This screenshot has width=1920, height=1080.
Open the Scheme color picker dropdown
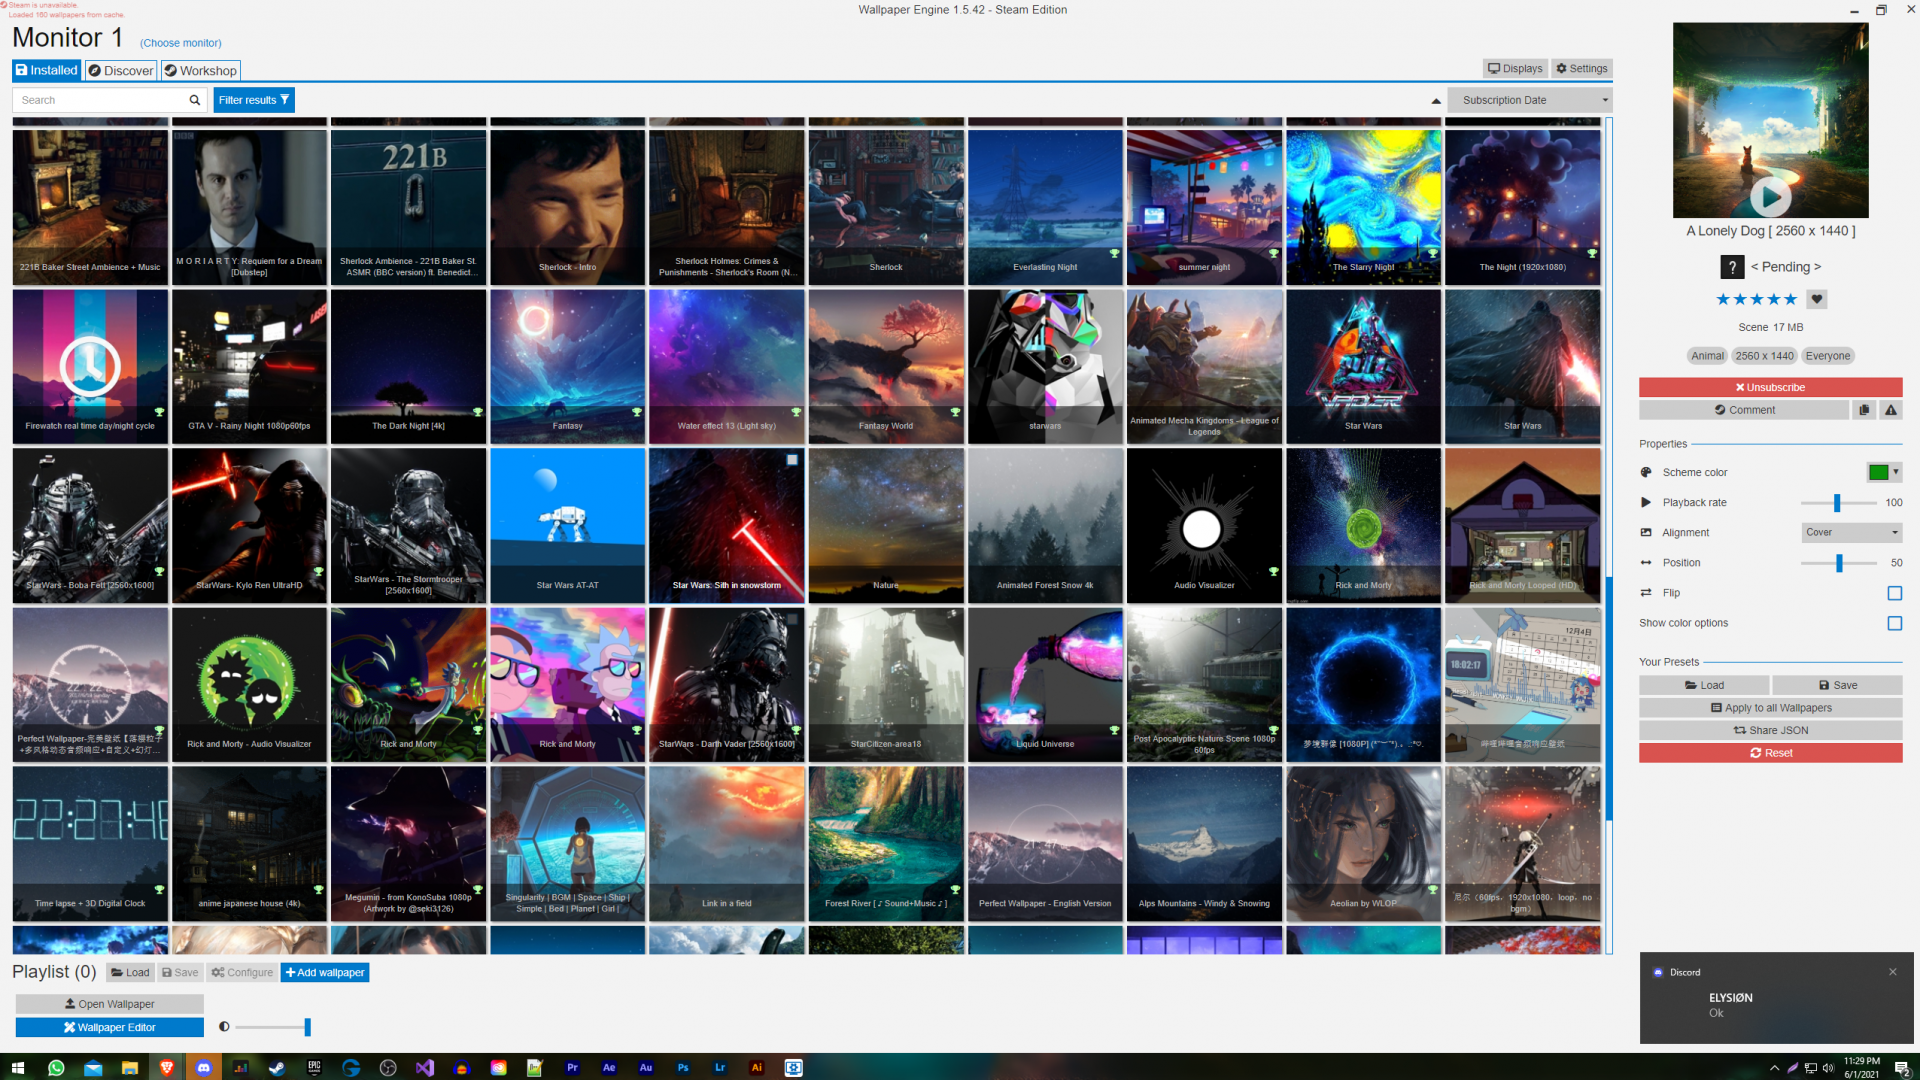1883,472
